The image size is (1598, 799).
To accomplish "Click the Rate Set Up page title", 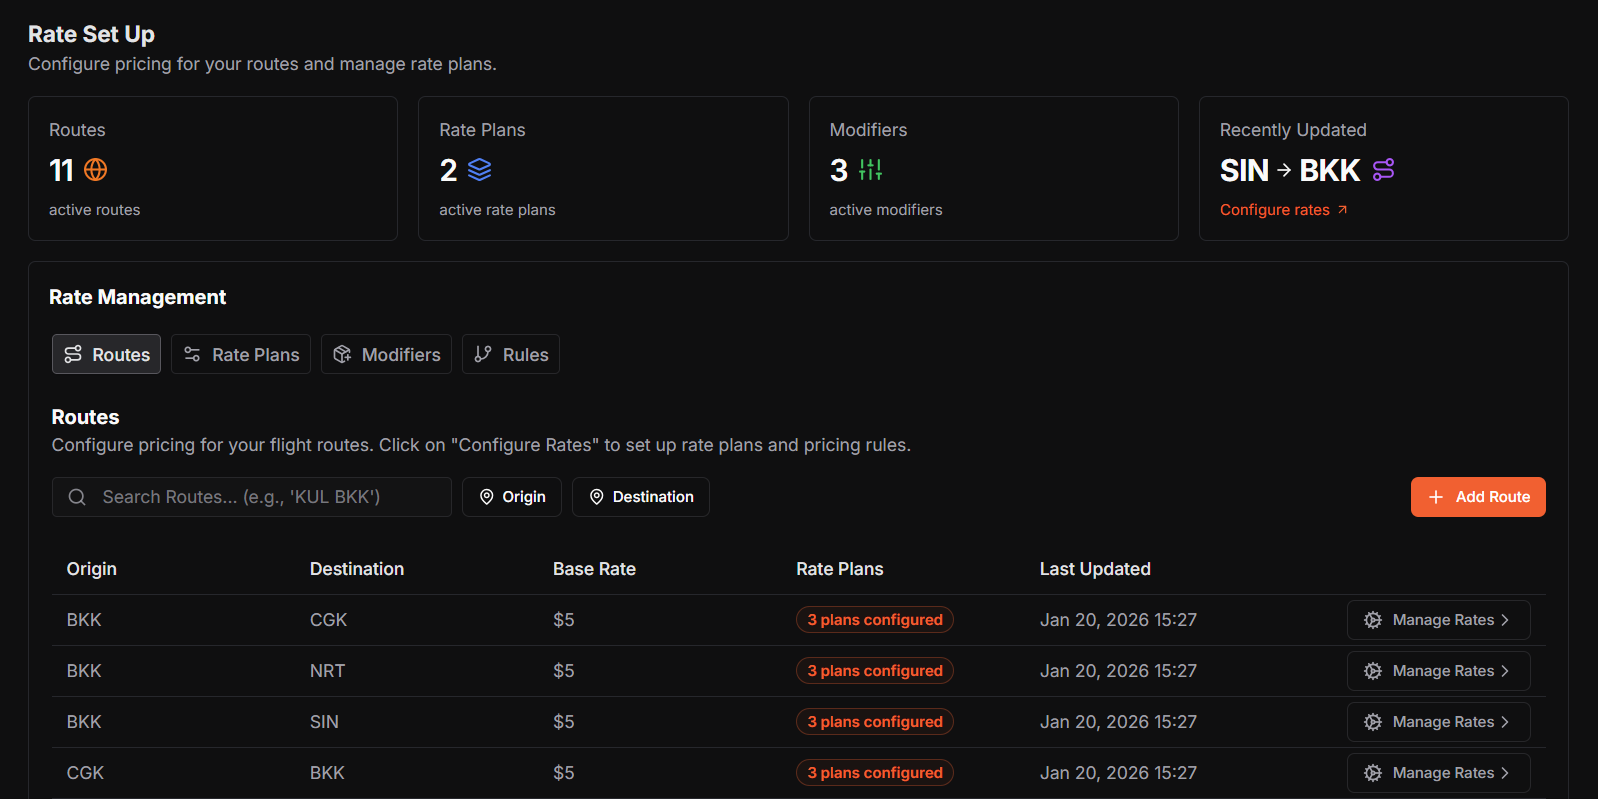I will pos(91,34).
